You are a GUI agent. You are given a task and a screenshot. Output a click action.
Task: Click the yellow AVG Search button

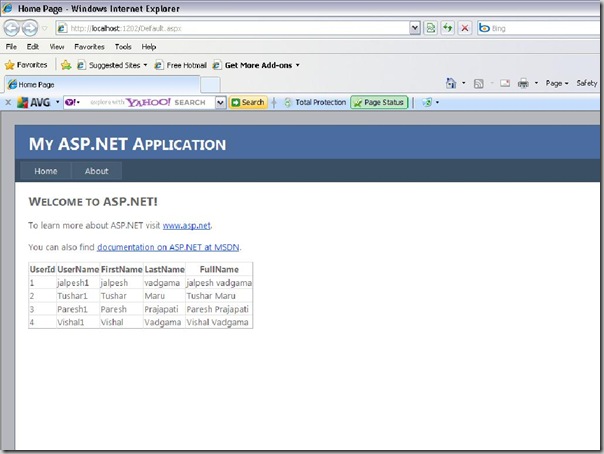pos(248,102)
